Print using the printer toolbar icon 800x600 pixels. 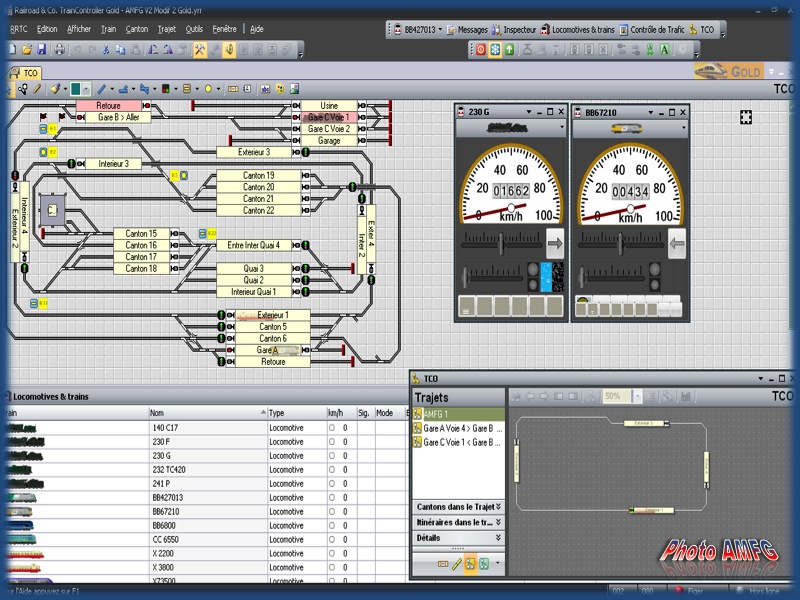60,49
